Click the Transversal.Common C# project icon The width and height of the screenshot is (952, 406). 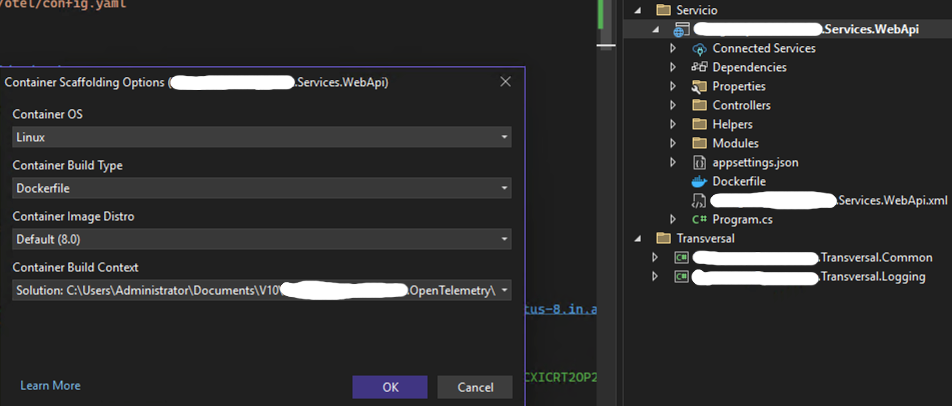point(681,257)
